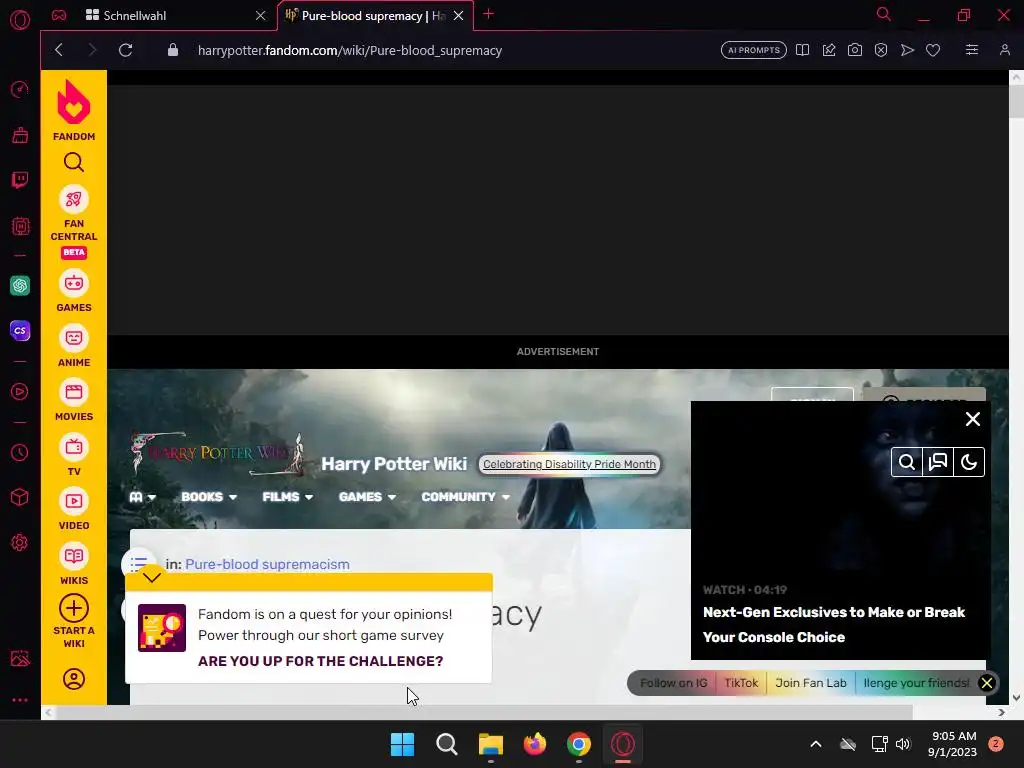Click Start a Wiki plus icon
The height and width of the screenshot is (768, 1024).
click(74, 608)
